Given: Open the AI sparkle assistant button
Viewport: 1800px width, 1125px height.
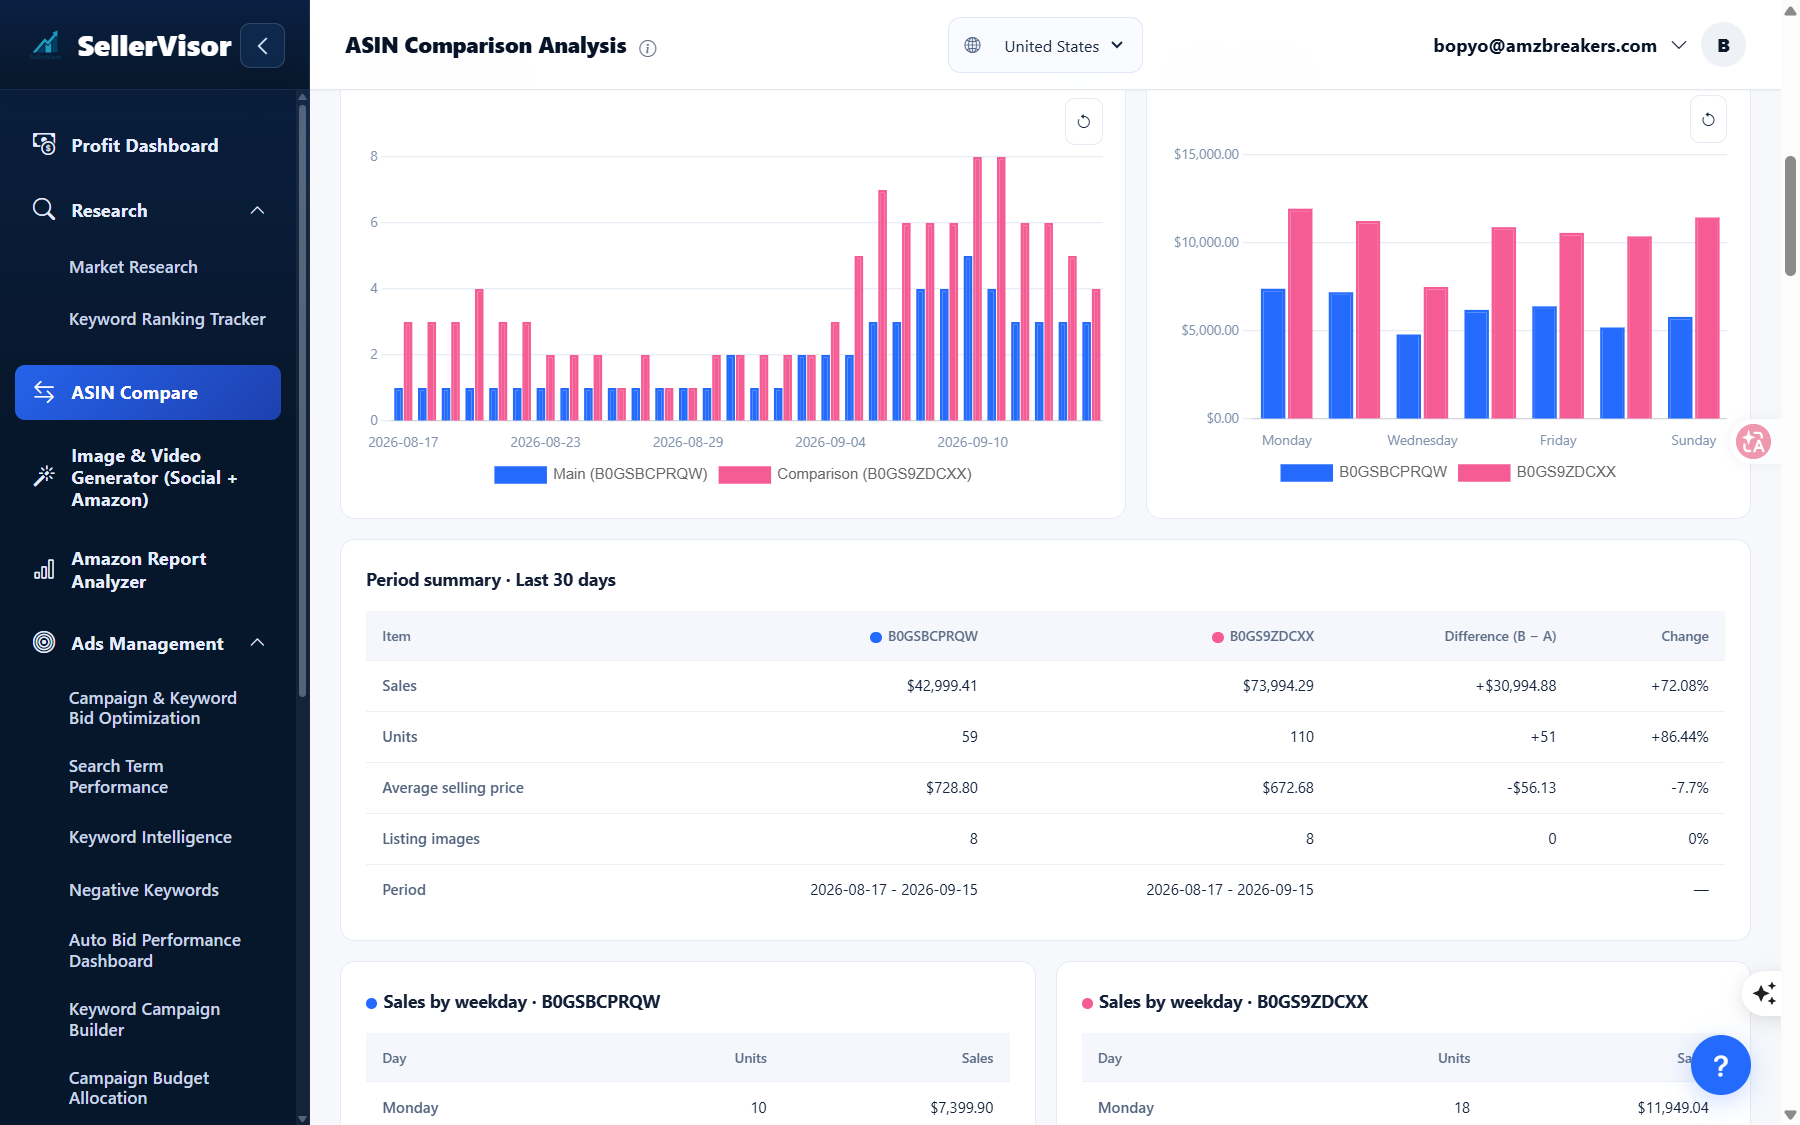Looking at the screenshot, I should pyautogui.click(x=1764, y=993).
